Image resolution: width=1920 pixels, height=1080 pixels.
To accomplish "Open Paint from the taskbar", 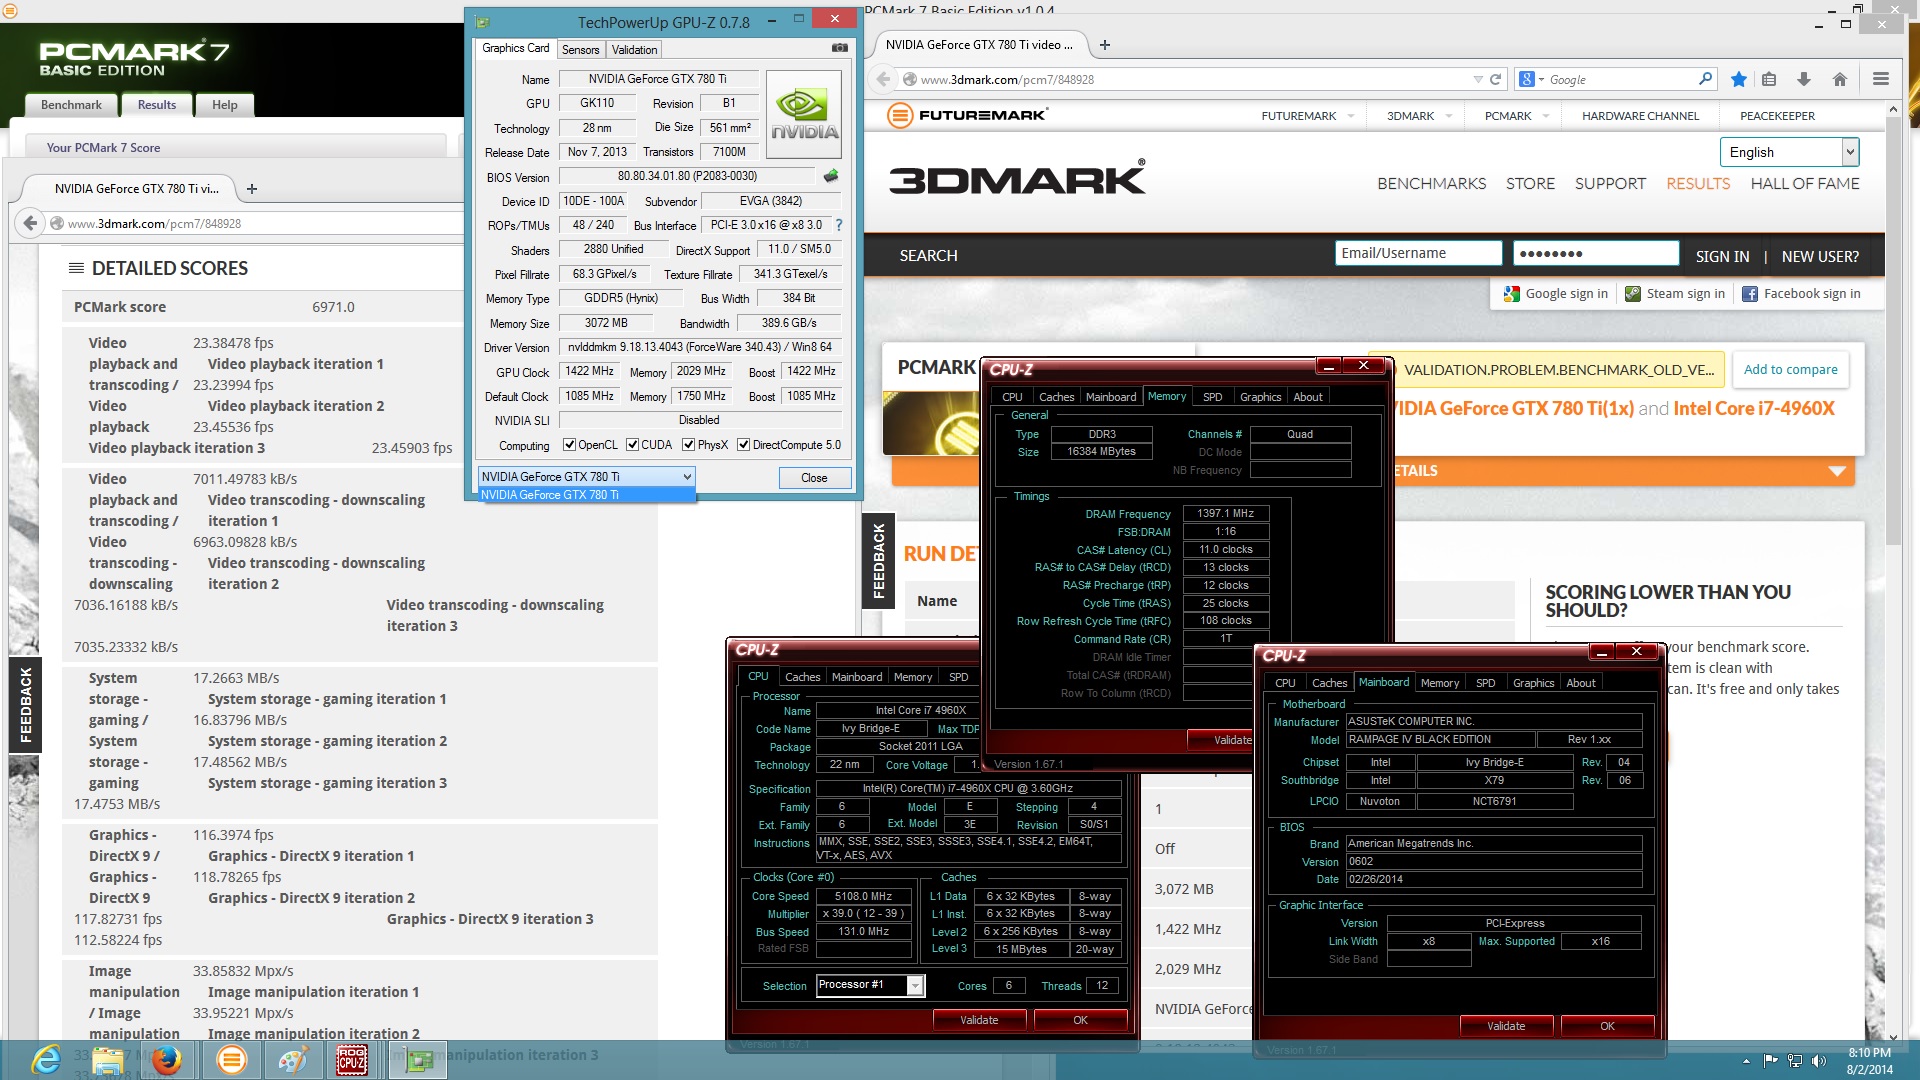I will coord(292,1059).
